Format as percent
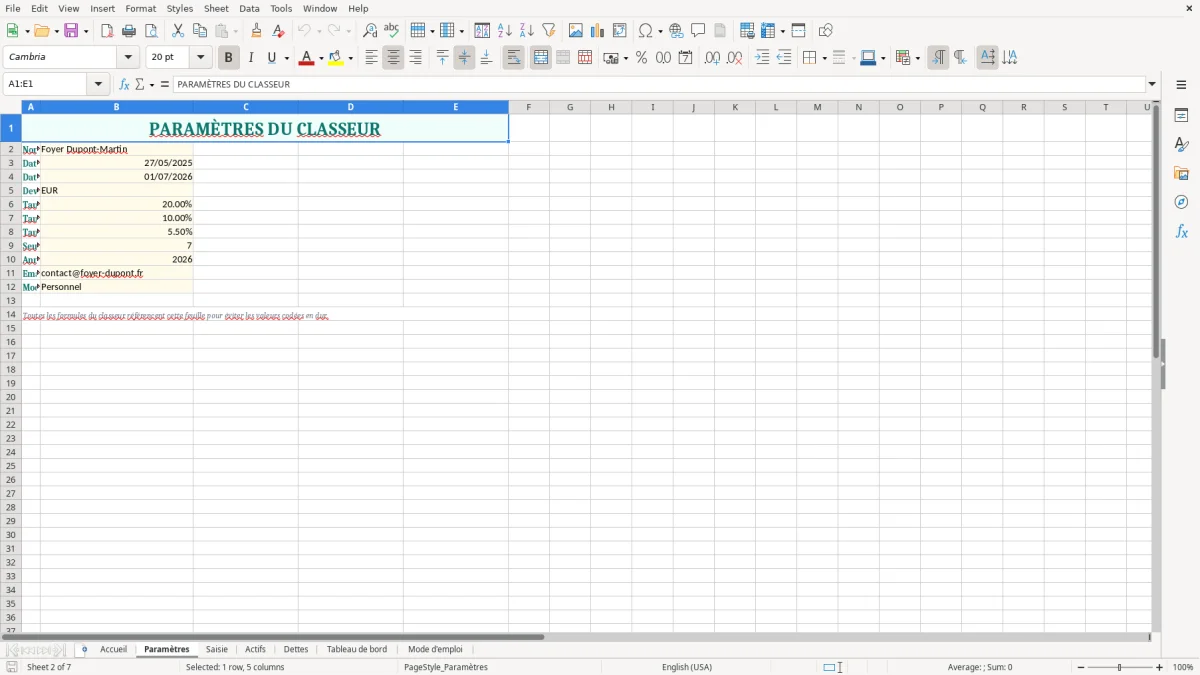Viewport: 1200px width, 675px height. [642, 58]
